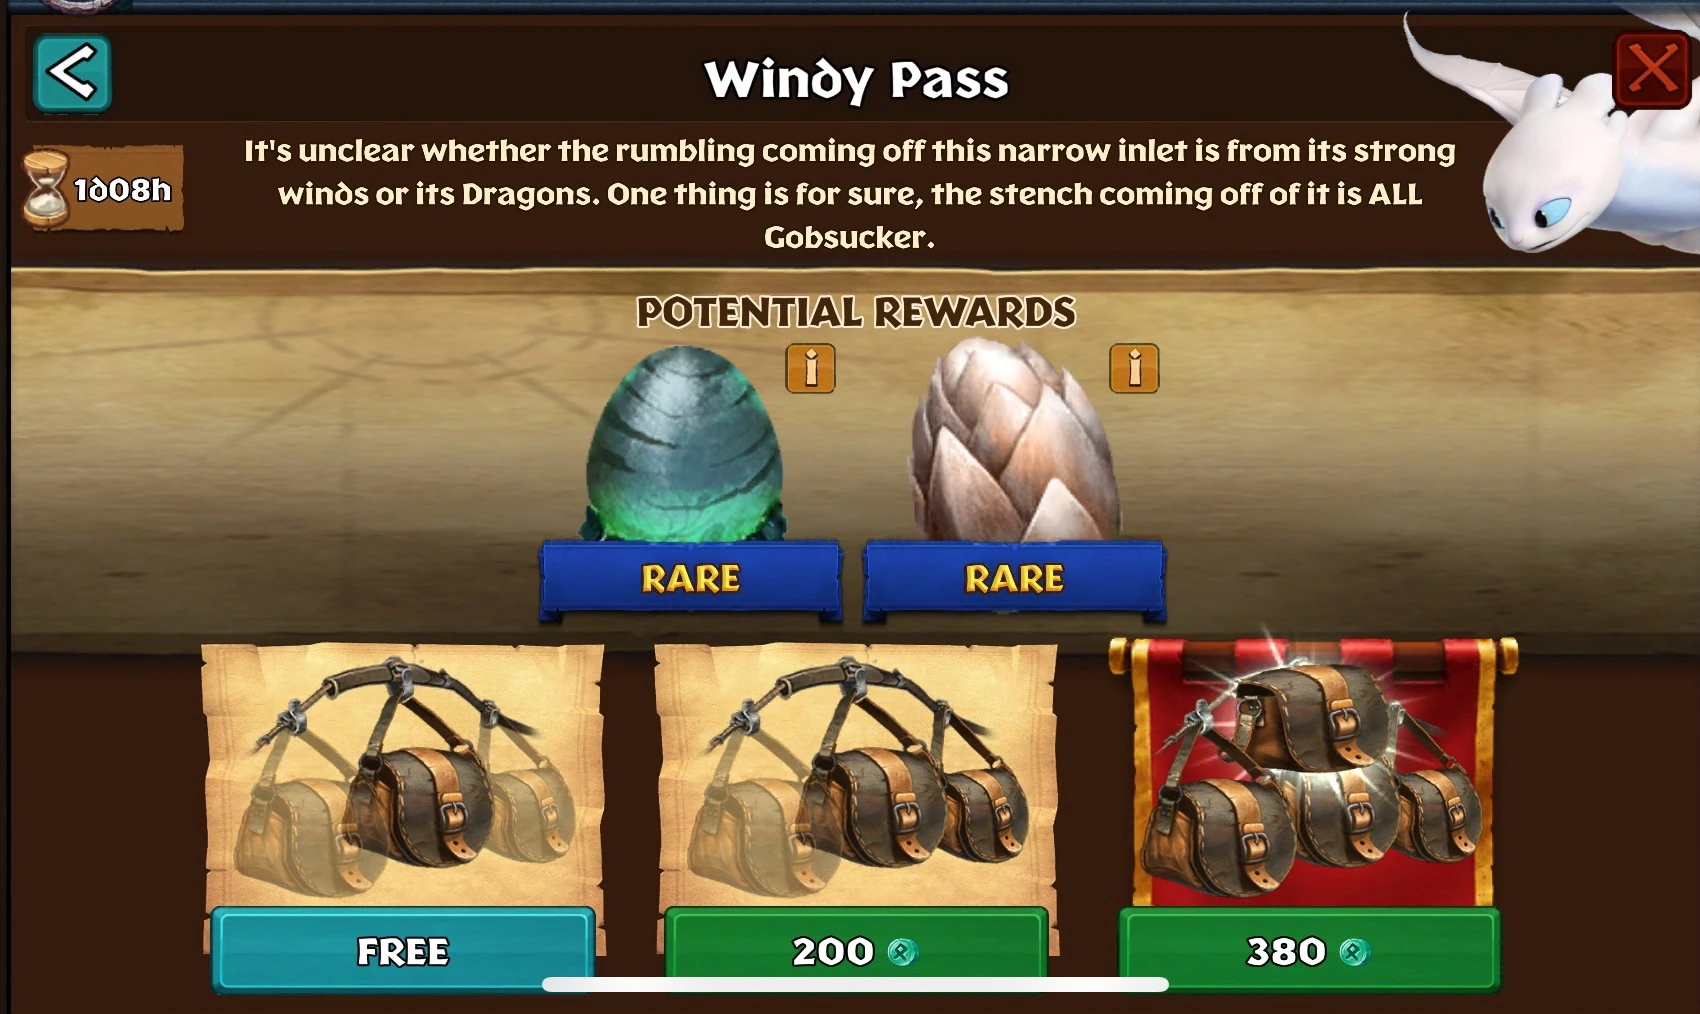The width and height of the screenshot is (1700, 1014).
Task: Select the FREE search option
Action: tap(403, 950)
